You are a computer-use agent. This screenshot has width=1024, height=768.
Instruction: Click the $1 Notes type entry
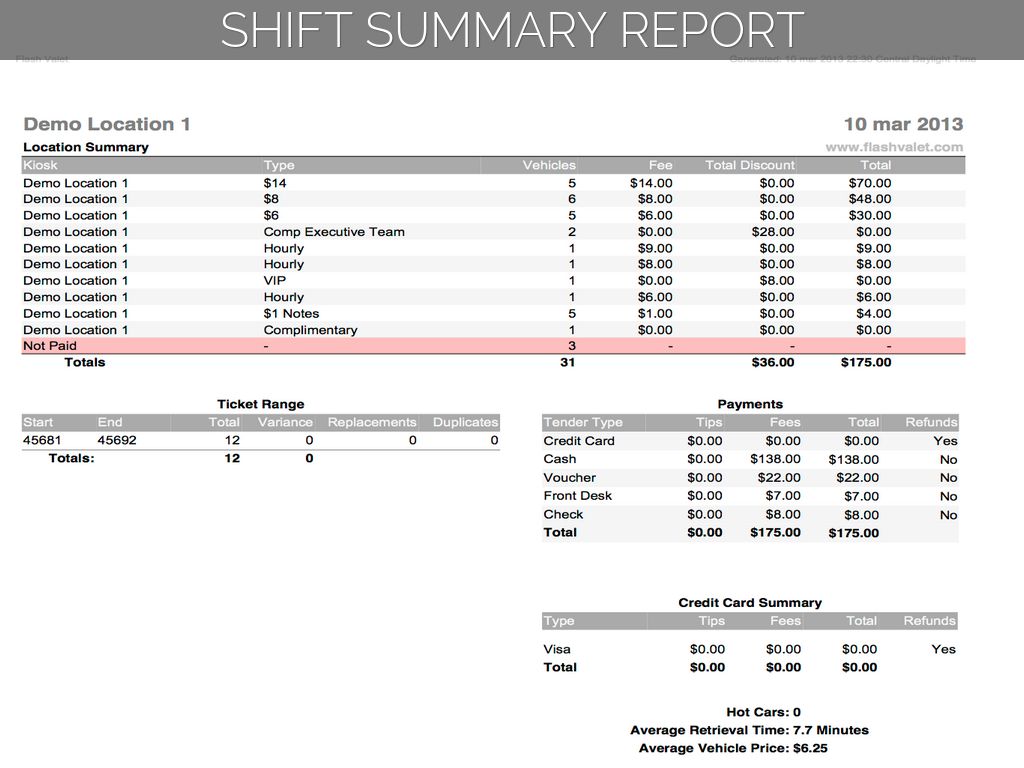(x=291, y=314)
